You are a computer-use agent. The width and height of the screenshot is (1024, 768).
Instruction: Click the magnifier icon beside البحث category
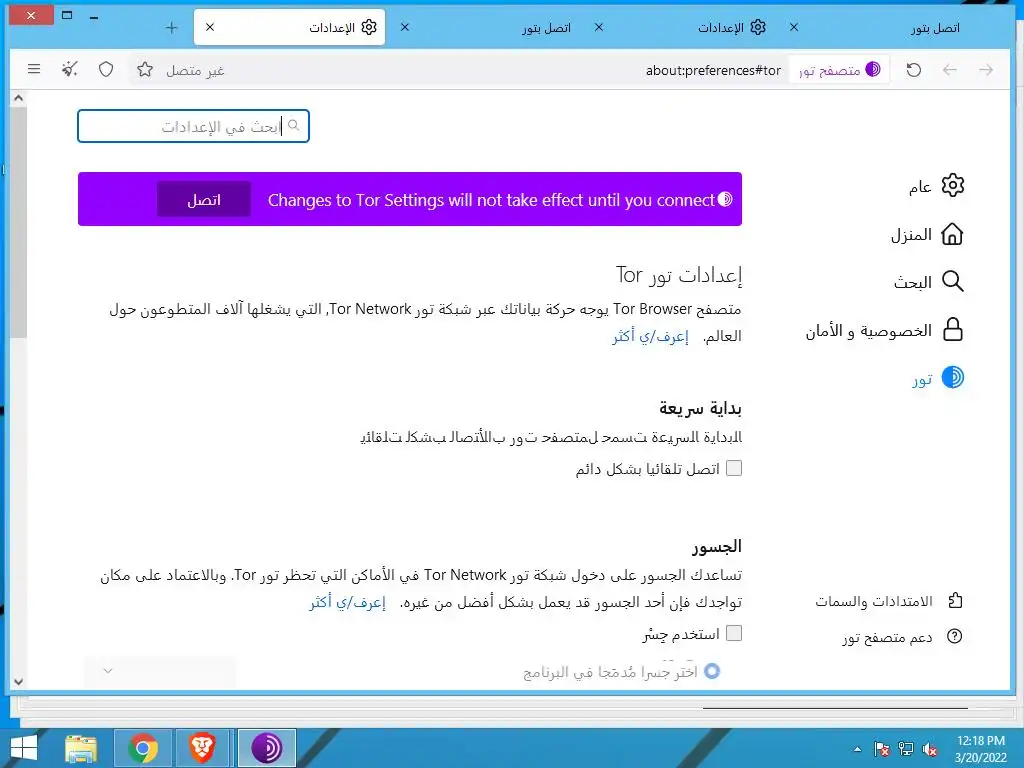click(x=953, y=281)
